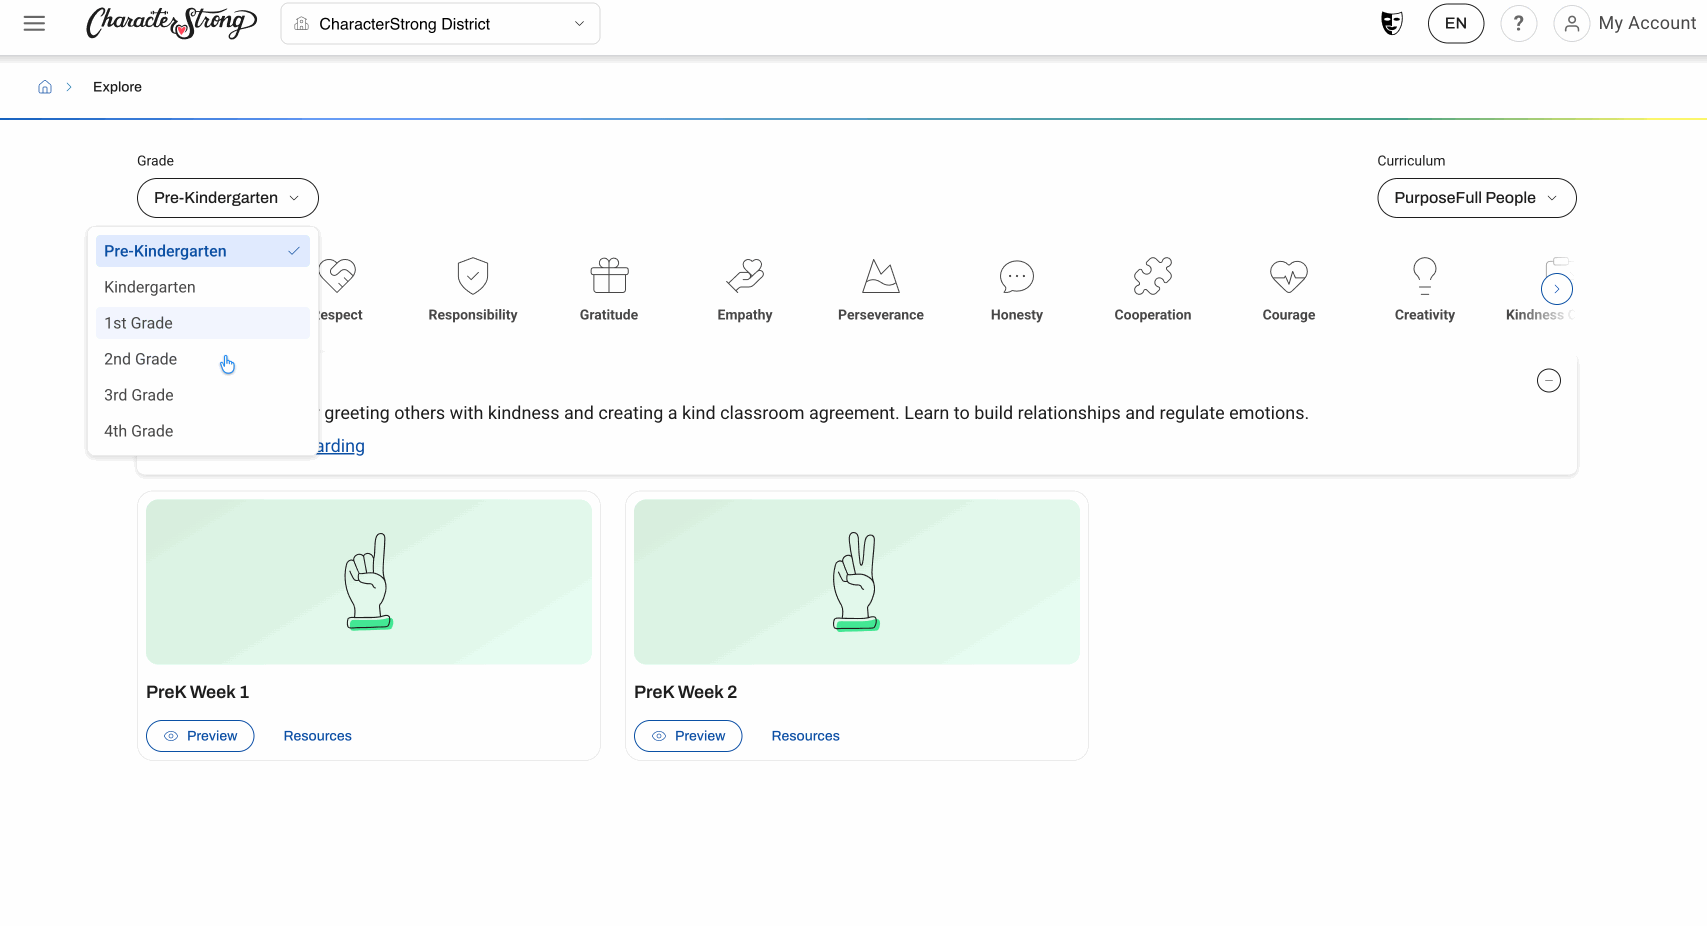
Task: Select the Creativity lightbulb icon
Action: click(x=1425, y=276)
